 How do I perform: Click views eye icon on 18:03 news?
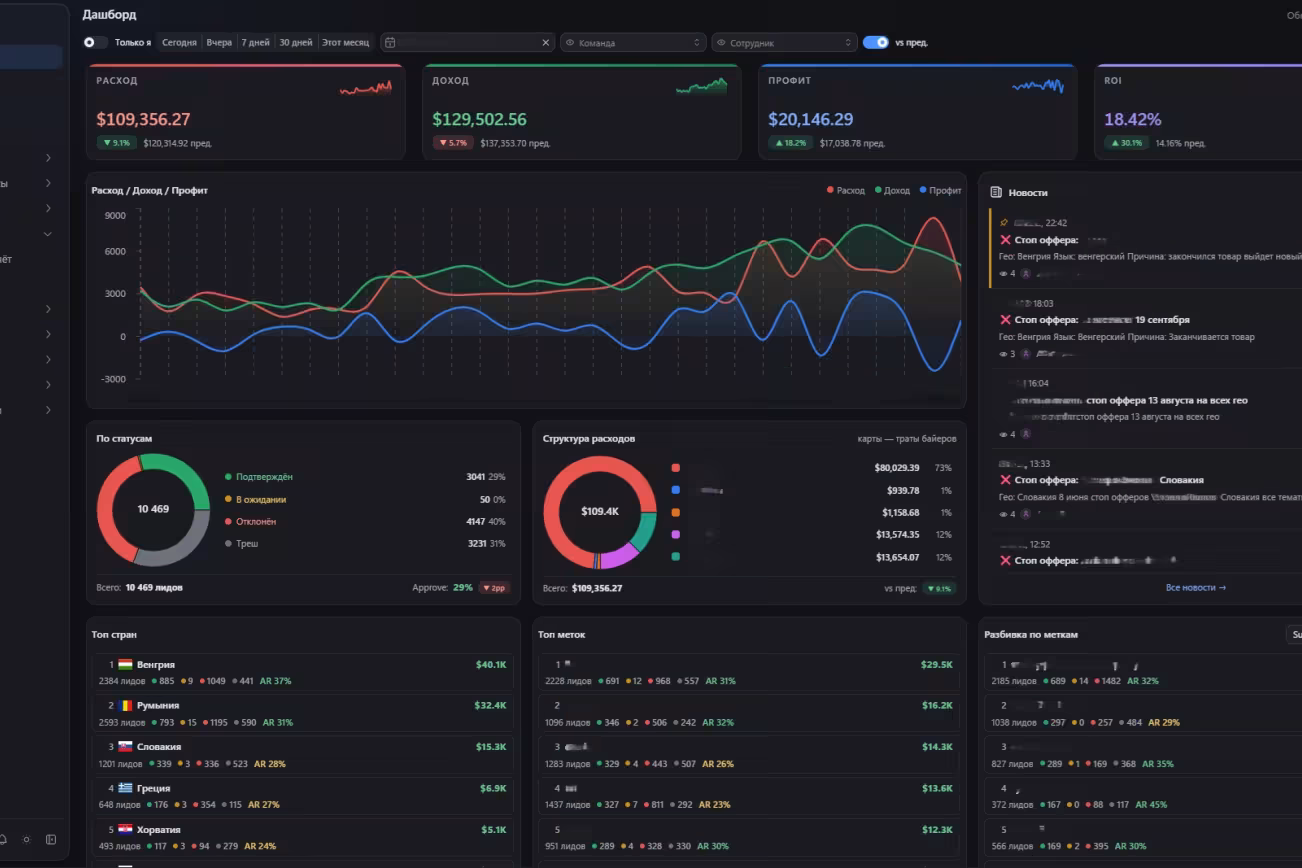coord(1004,354)
